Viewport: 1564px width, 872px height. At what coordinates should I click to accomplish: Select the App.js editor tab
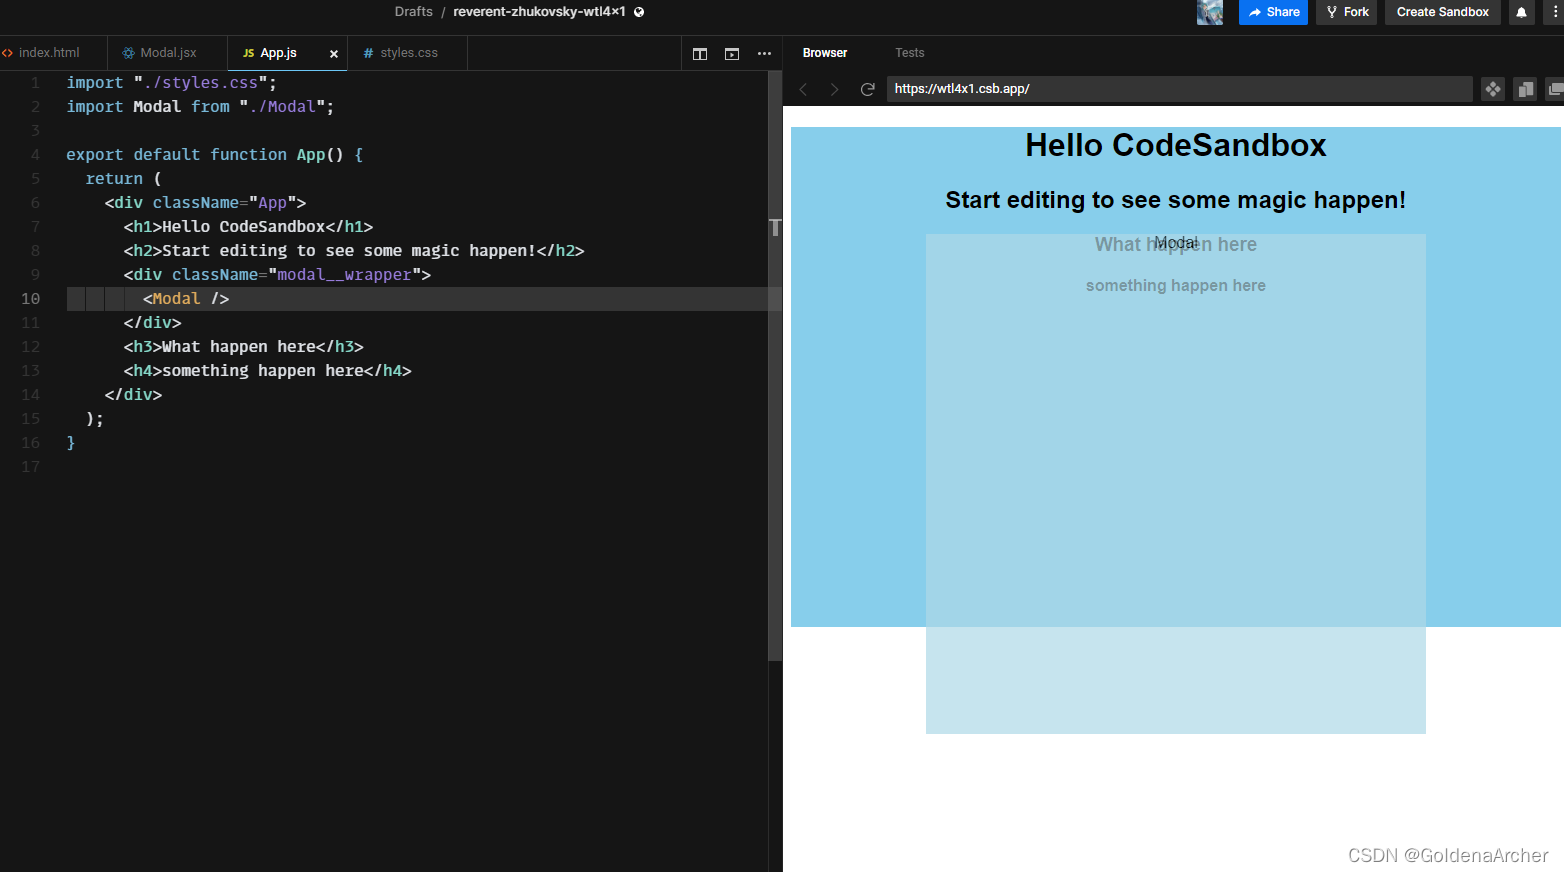pos(277,53)
